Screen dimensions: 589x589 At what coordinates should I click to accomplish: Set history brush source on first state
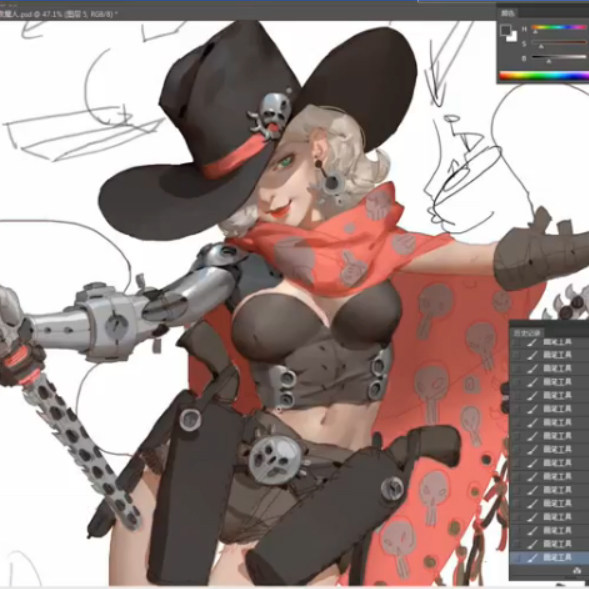[x=516, y=342]
